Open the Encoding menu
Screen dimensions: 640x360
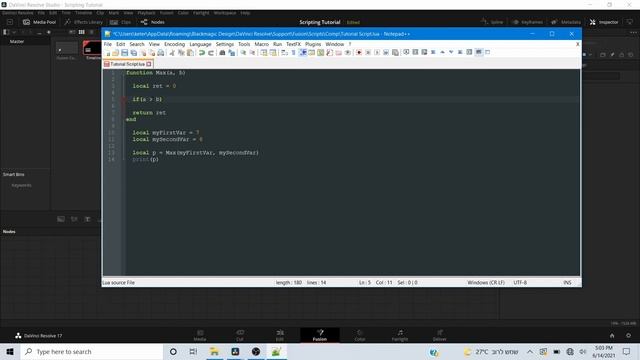click(174, 44)
